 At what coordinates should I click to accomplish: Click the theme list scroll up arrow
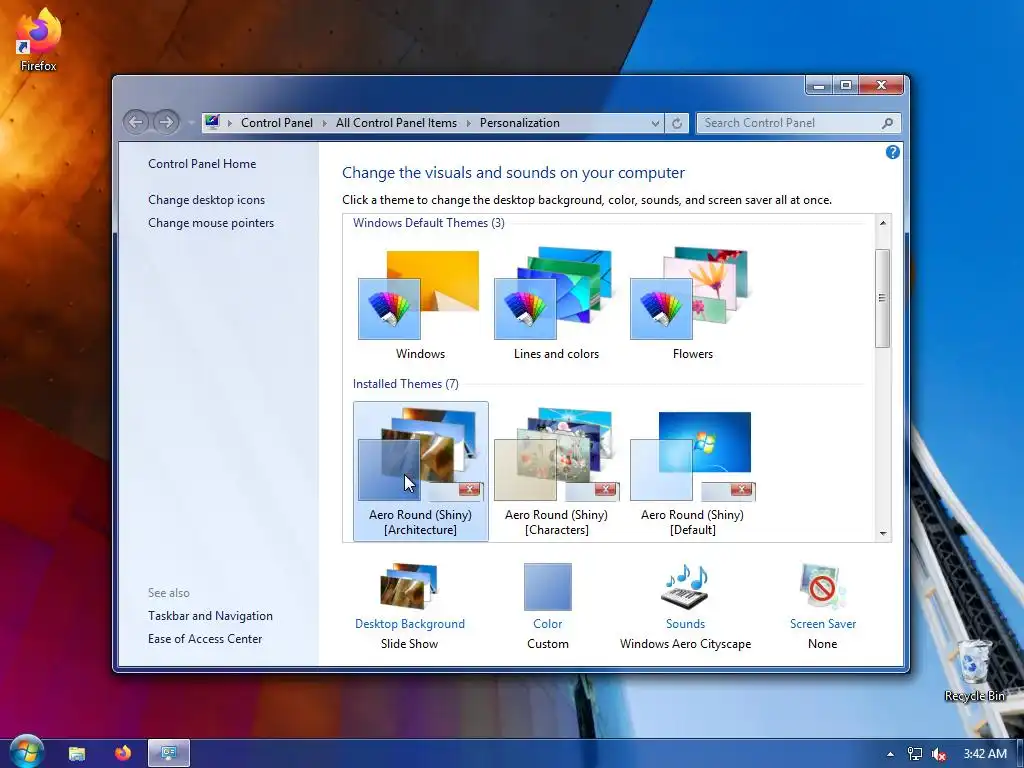click(883, 223)
